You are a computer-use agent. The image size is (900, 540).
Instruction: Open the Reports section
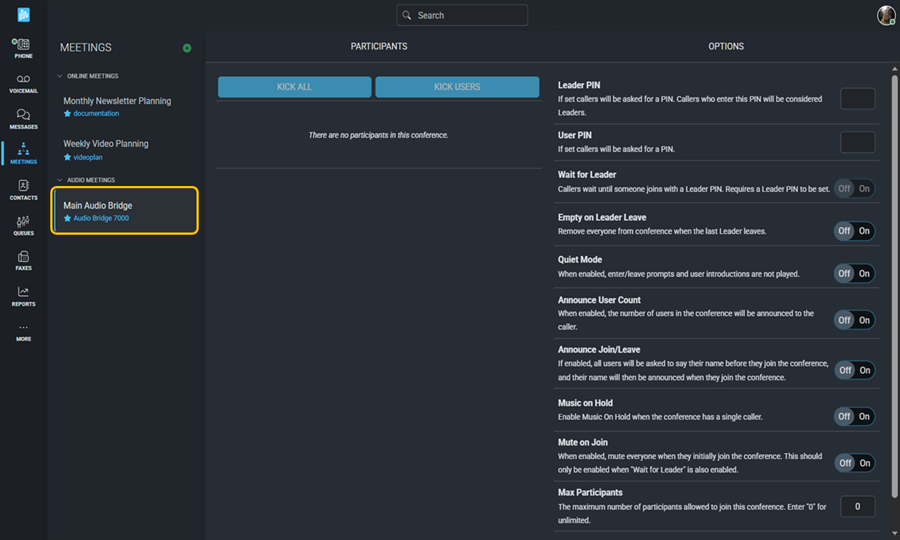click(23, 296)
